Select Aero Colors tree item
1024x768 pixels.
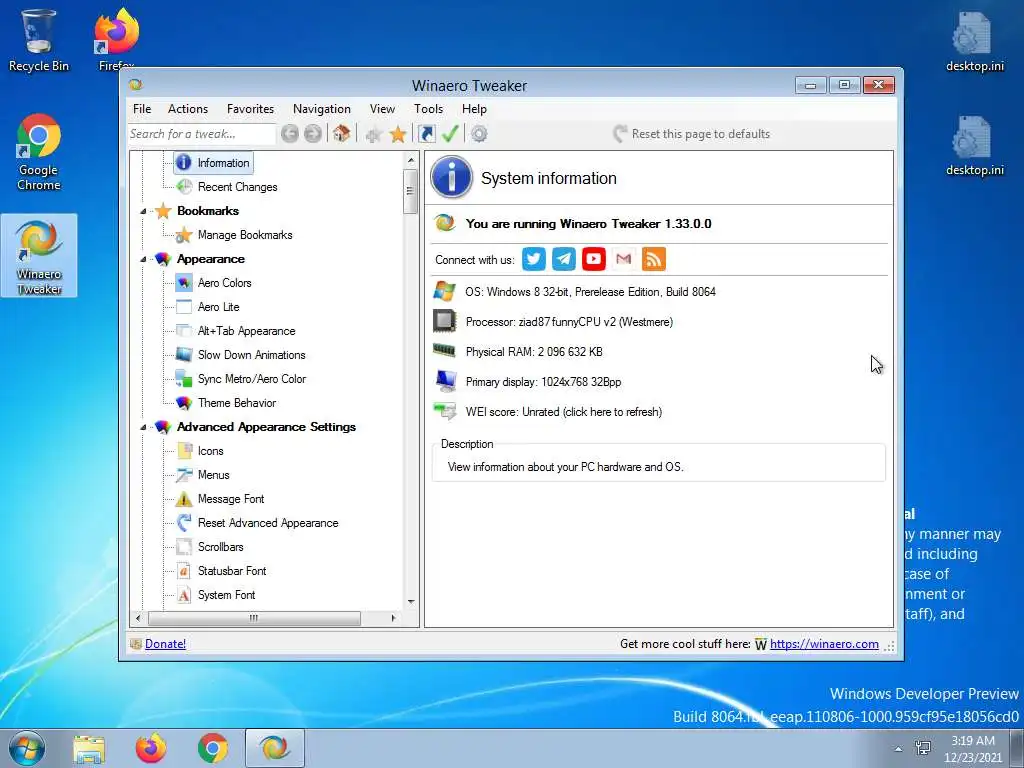tap(224, 283)
